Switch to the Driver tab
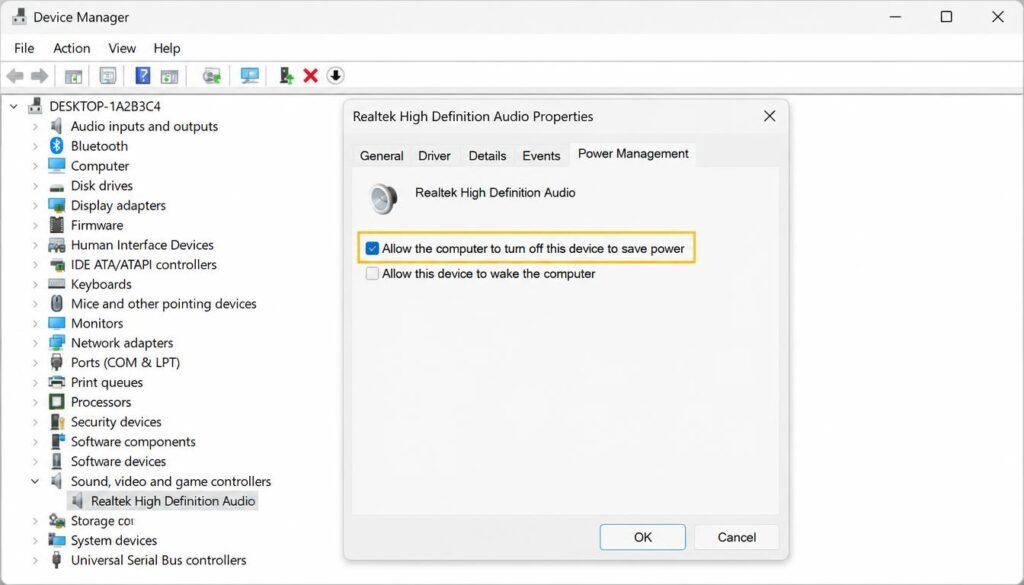Screen dimensions: 1024x585 point(434,156)
